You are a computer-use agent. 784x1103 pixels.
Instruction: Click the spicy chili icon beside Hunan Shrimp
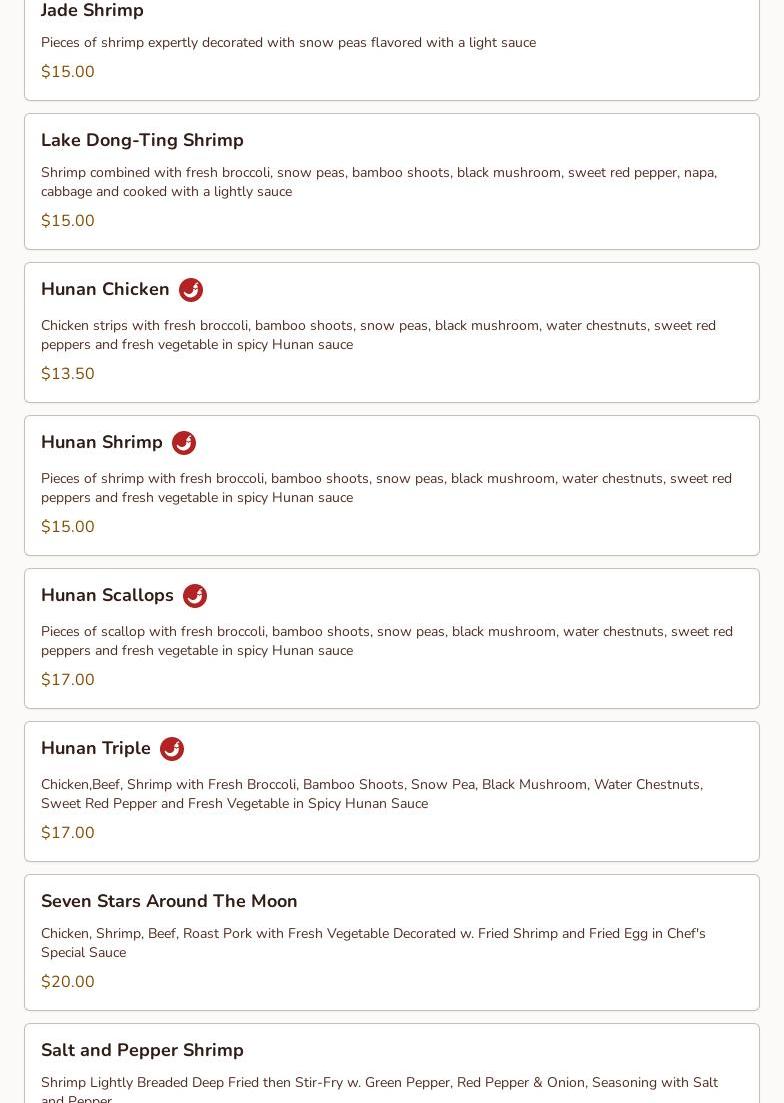coord(184,442)
